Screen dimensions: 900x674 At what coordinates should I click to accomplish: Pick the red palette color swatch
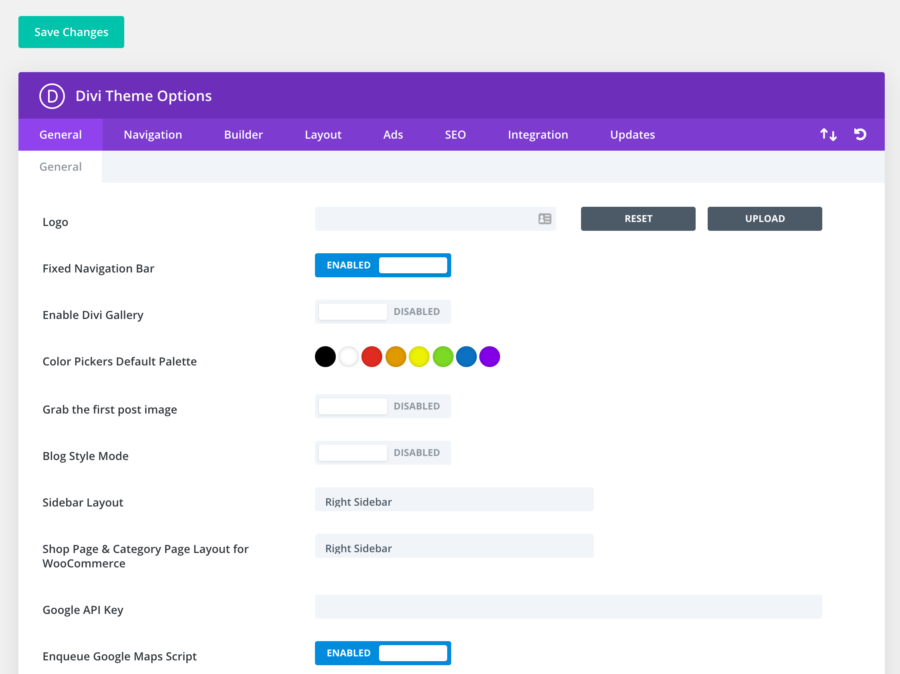click(x=372, y=357)
